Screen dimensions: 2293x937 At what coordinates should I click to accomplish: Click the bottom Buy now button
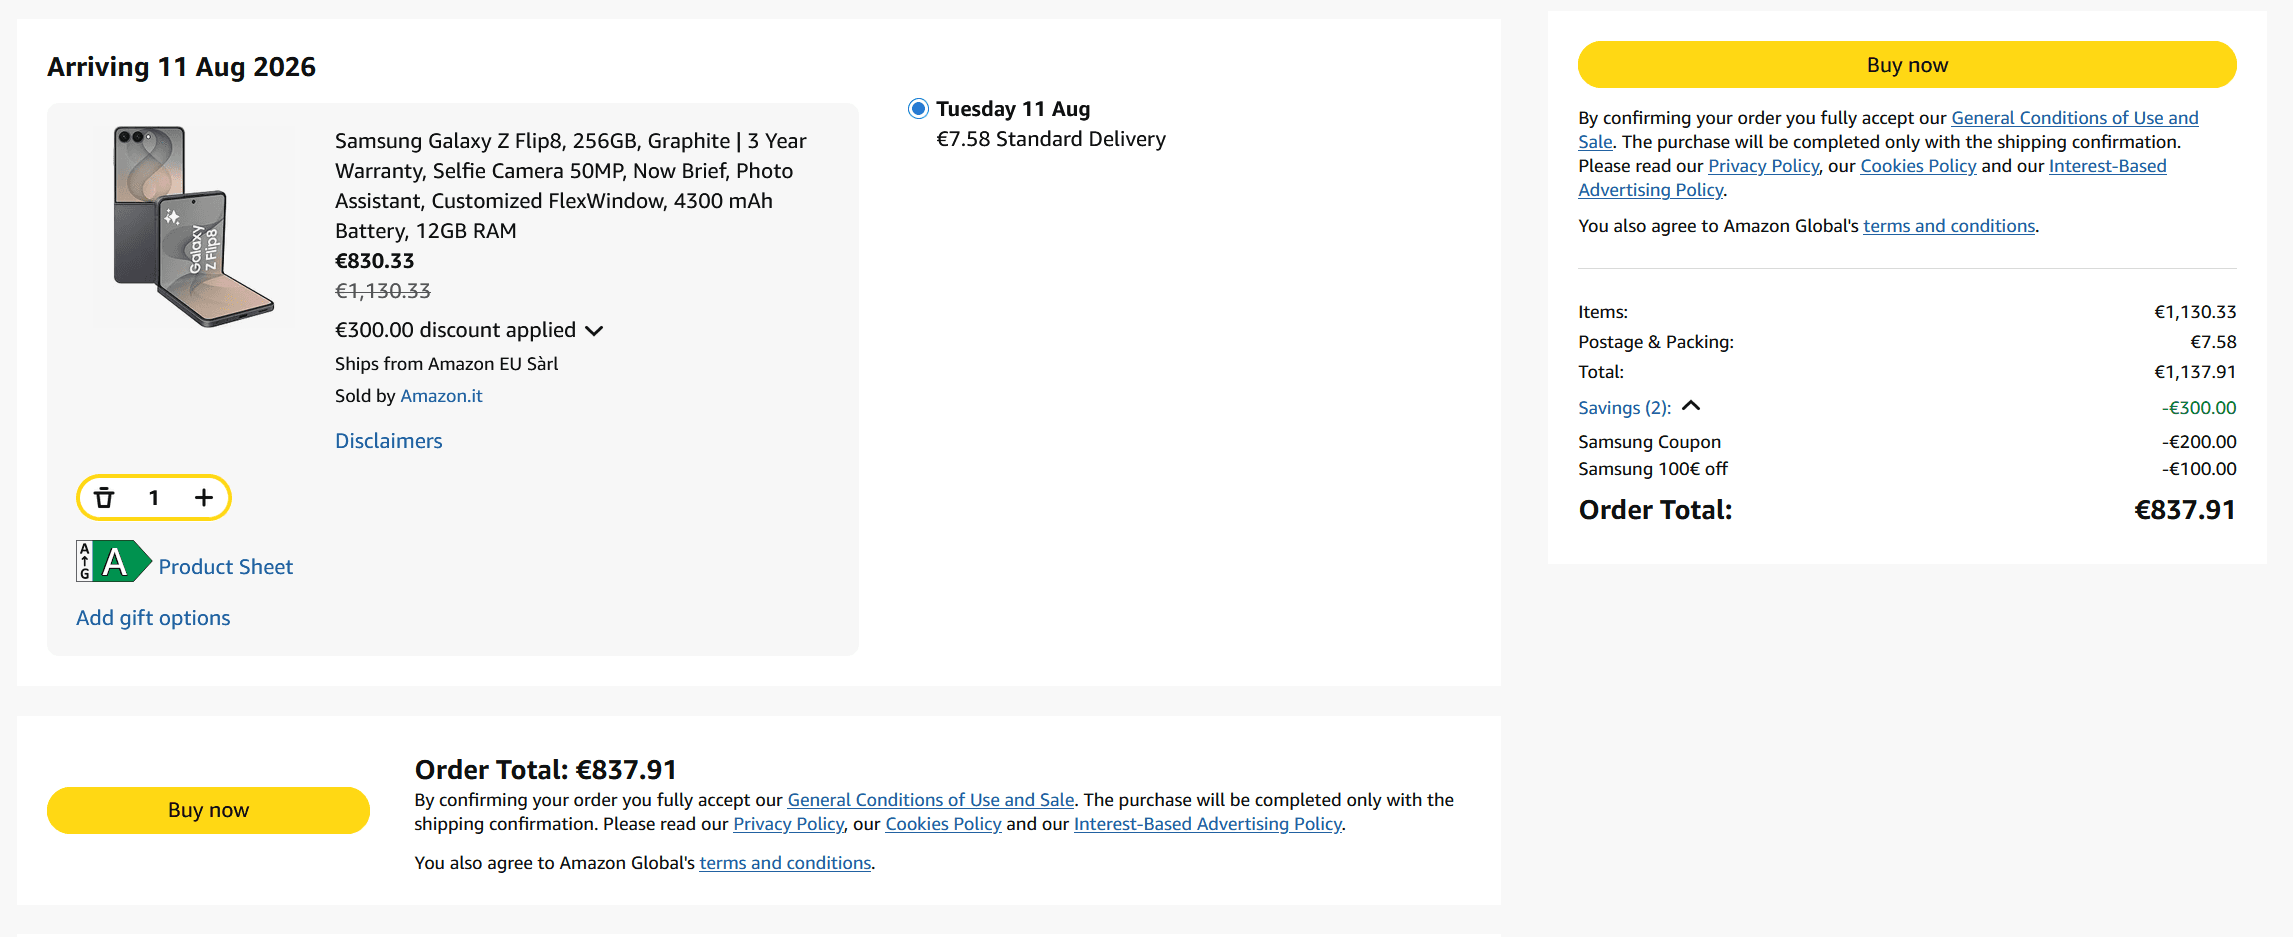point(208,810)
